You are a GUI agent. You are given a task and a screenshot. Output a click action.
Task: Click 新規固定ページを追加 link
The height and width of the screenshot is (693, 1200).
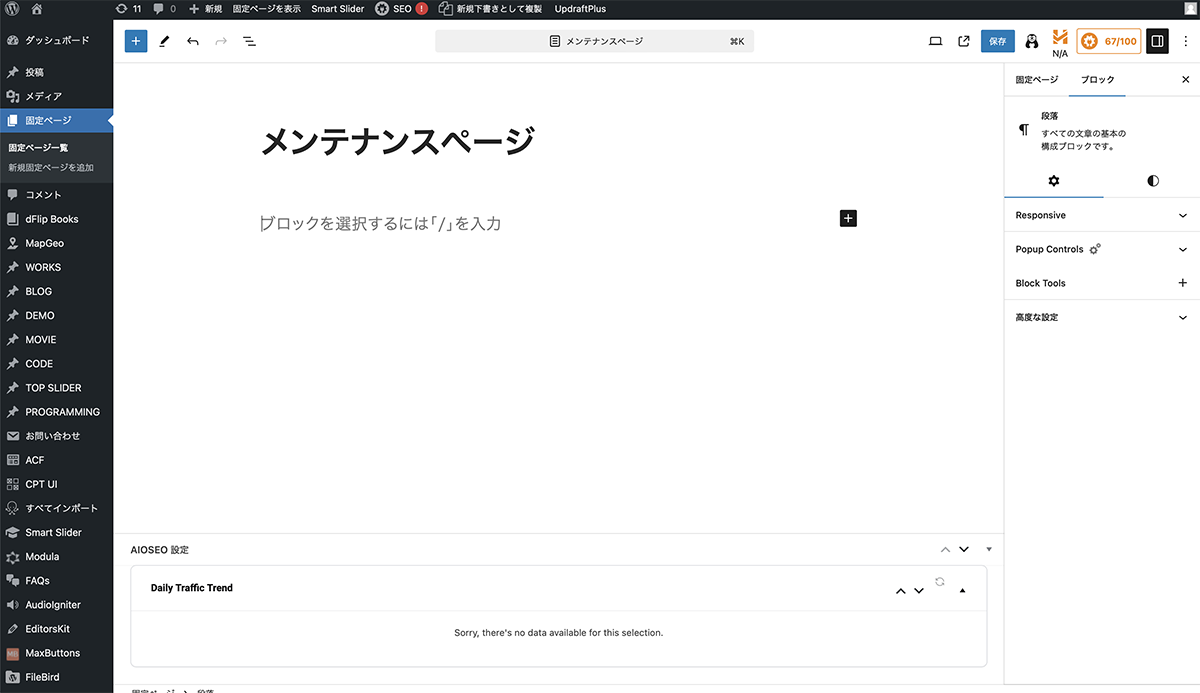[x=51, y=167]
